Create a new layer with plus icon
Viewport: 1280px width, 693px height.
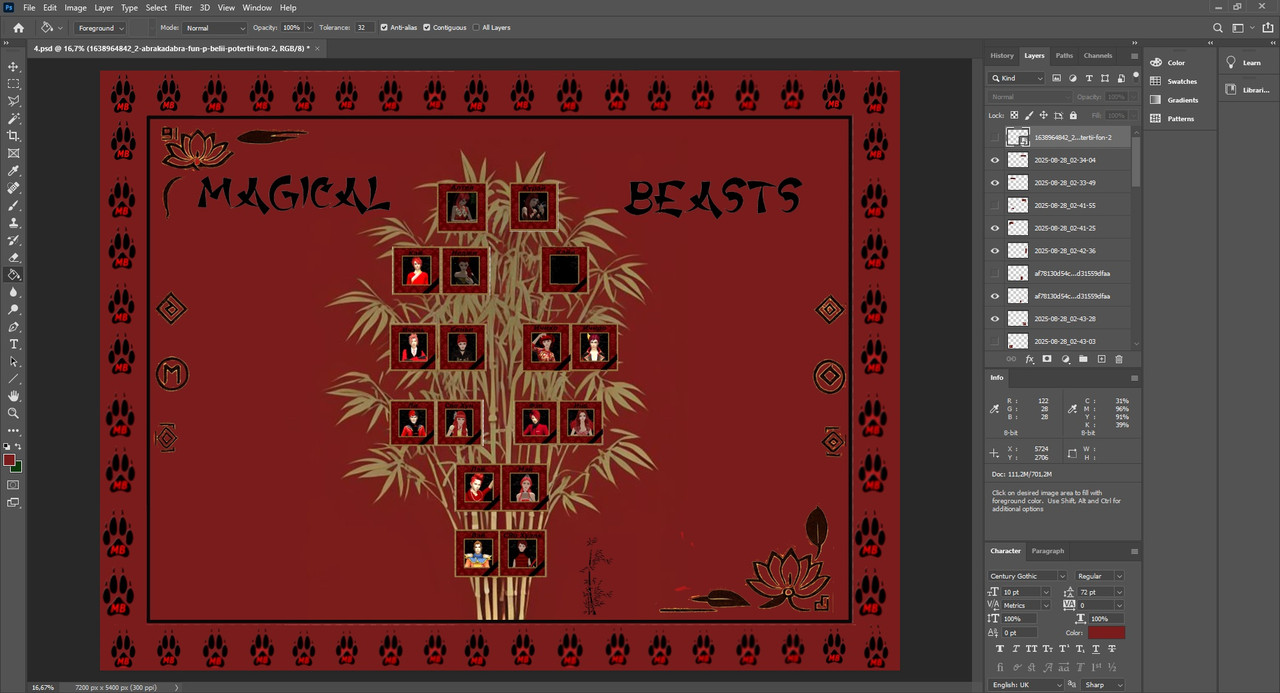pos(1101,359)
